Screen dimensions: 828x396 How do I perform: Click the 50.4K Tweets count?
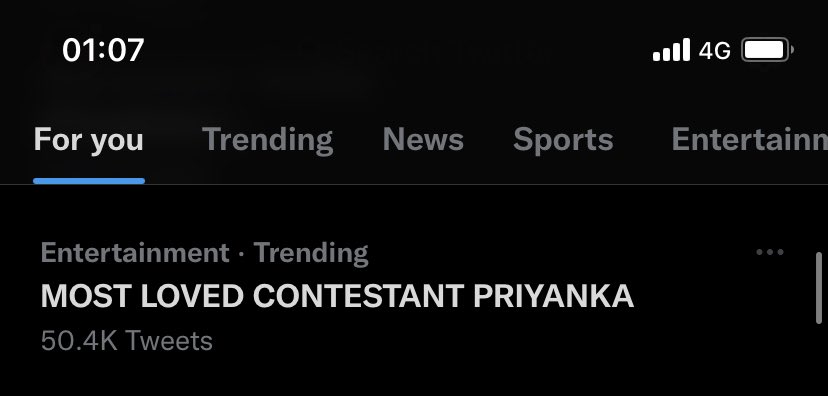[127, 341]
